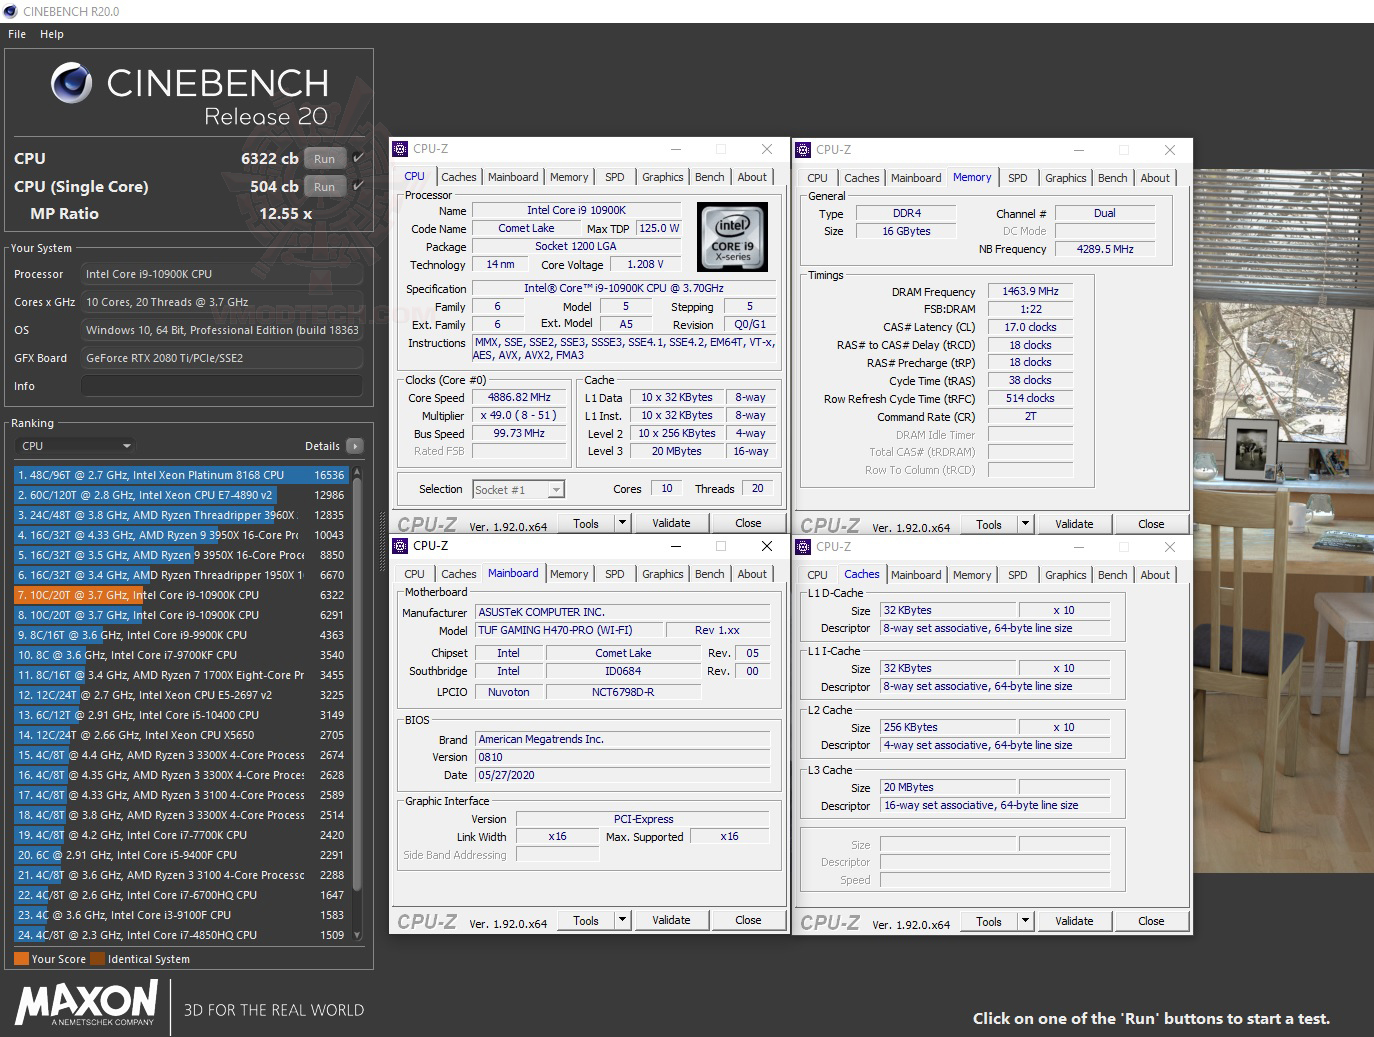This screenshot has height=1037, width=1374.
Task: Click the Intel Core i9 X-series badge
Action: (x=733, y=237)
